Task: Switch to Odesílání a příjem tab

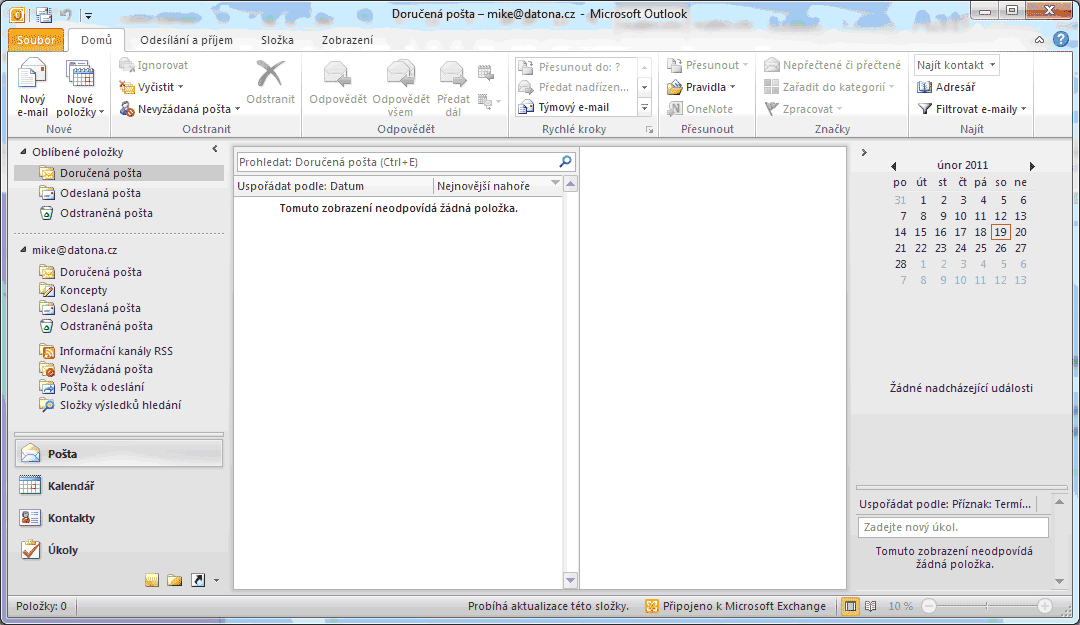Action: [187, 40]
